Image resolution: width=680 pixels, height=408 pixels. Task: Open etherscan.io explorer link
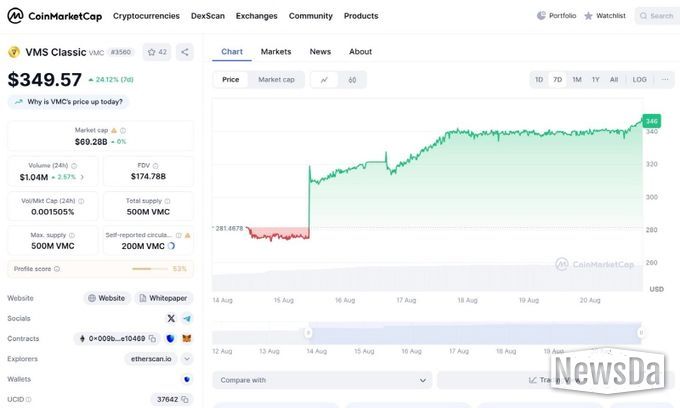point(151,359)
